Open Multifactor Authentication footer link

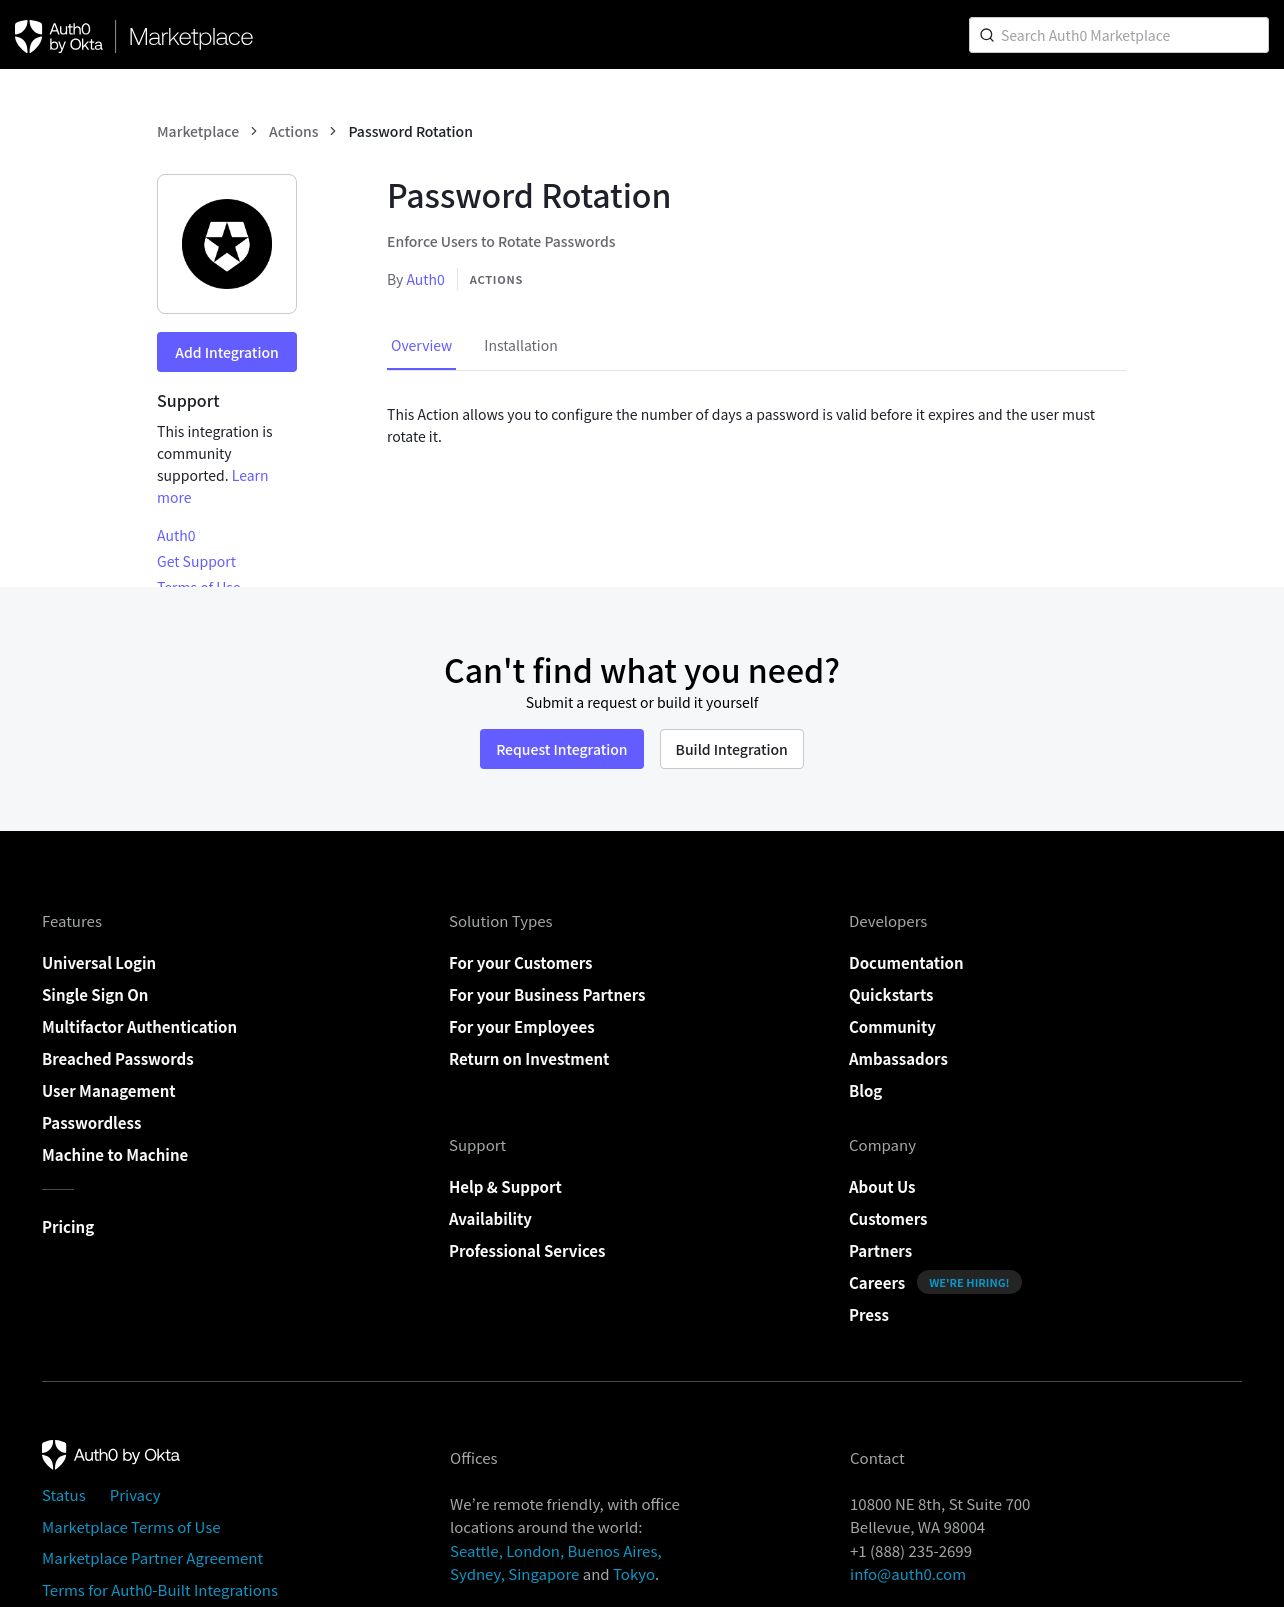tap(139, 1027)
